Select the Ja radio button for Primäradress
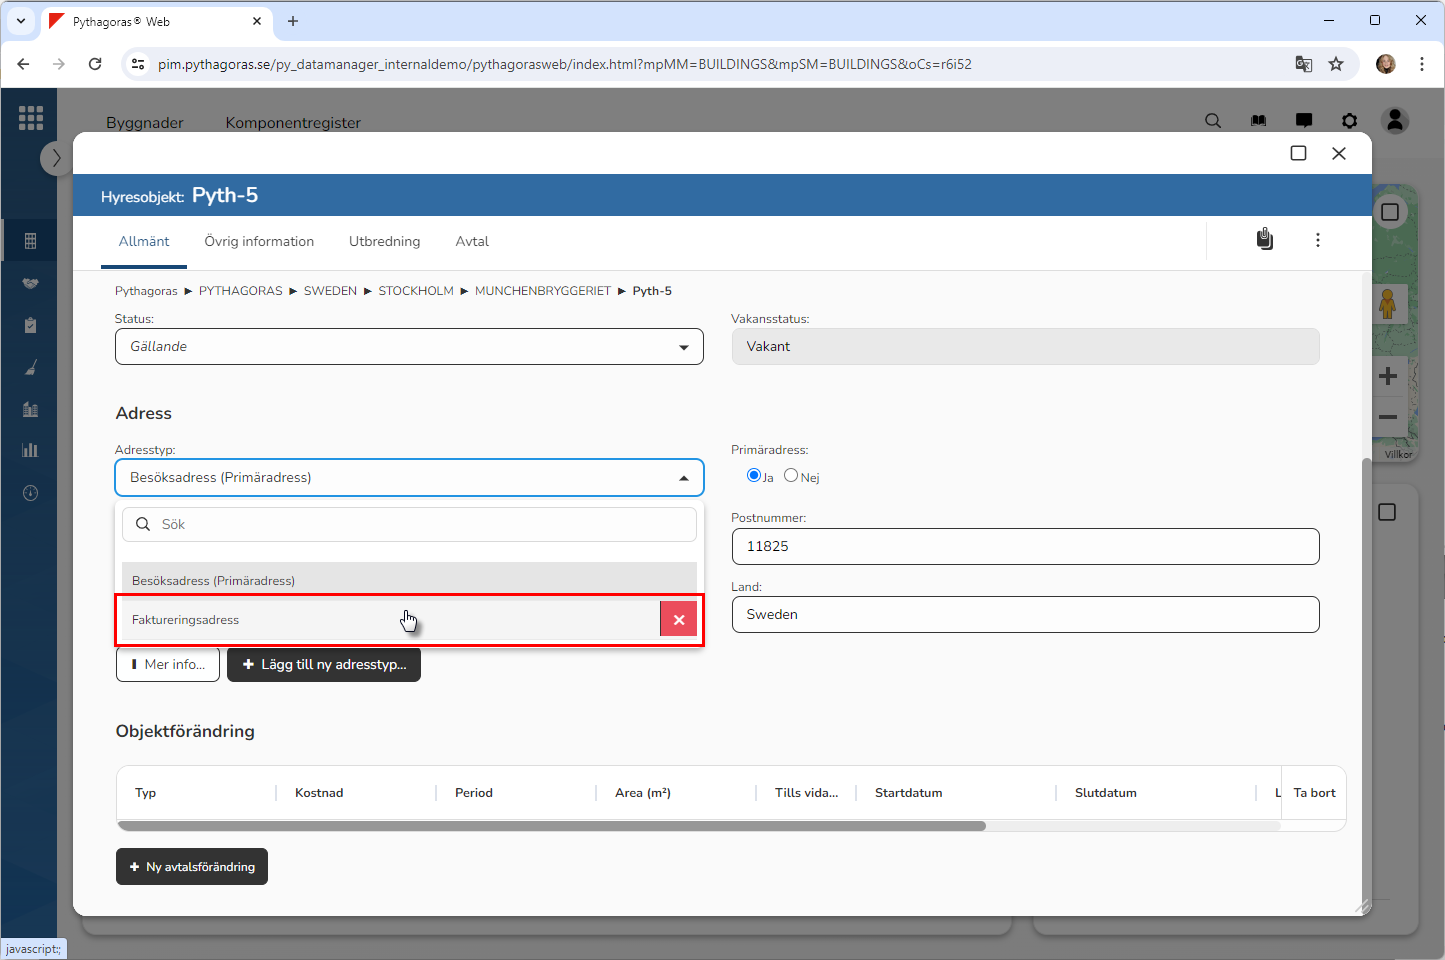Screen dimensions: 1445x960 (x=754, y=476)
